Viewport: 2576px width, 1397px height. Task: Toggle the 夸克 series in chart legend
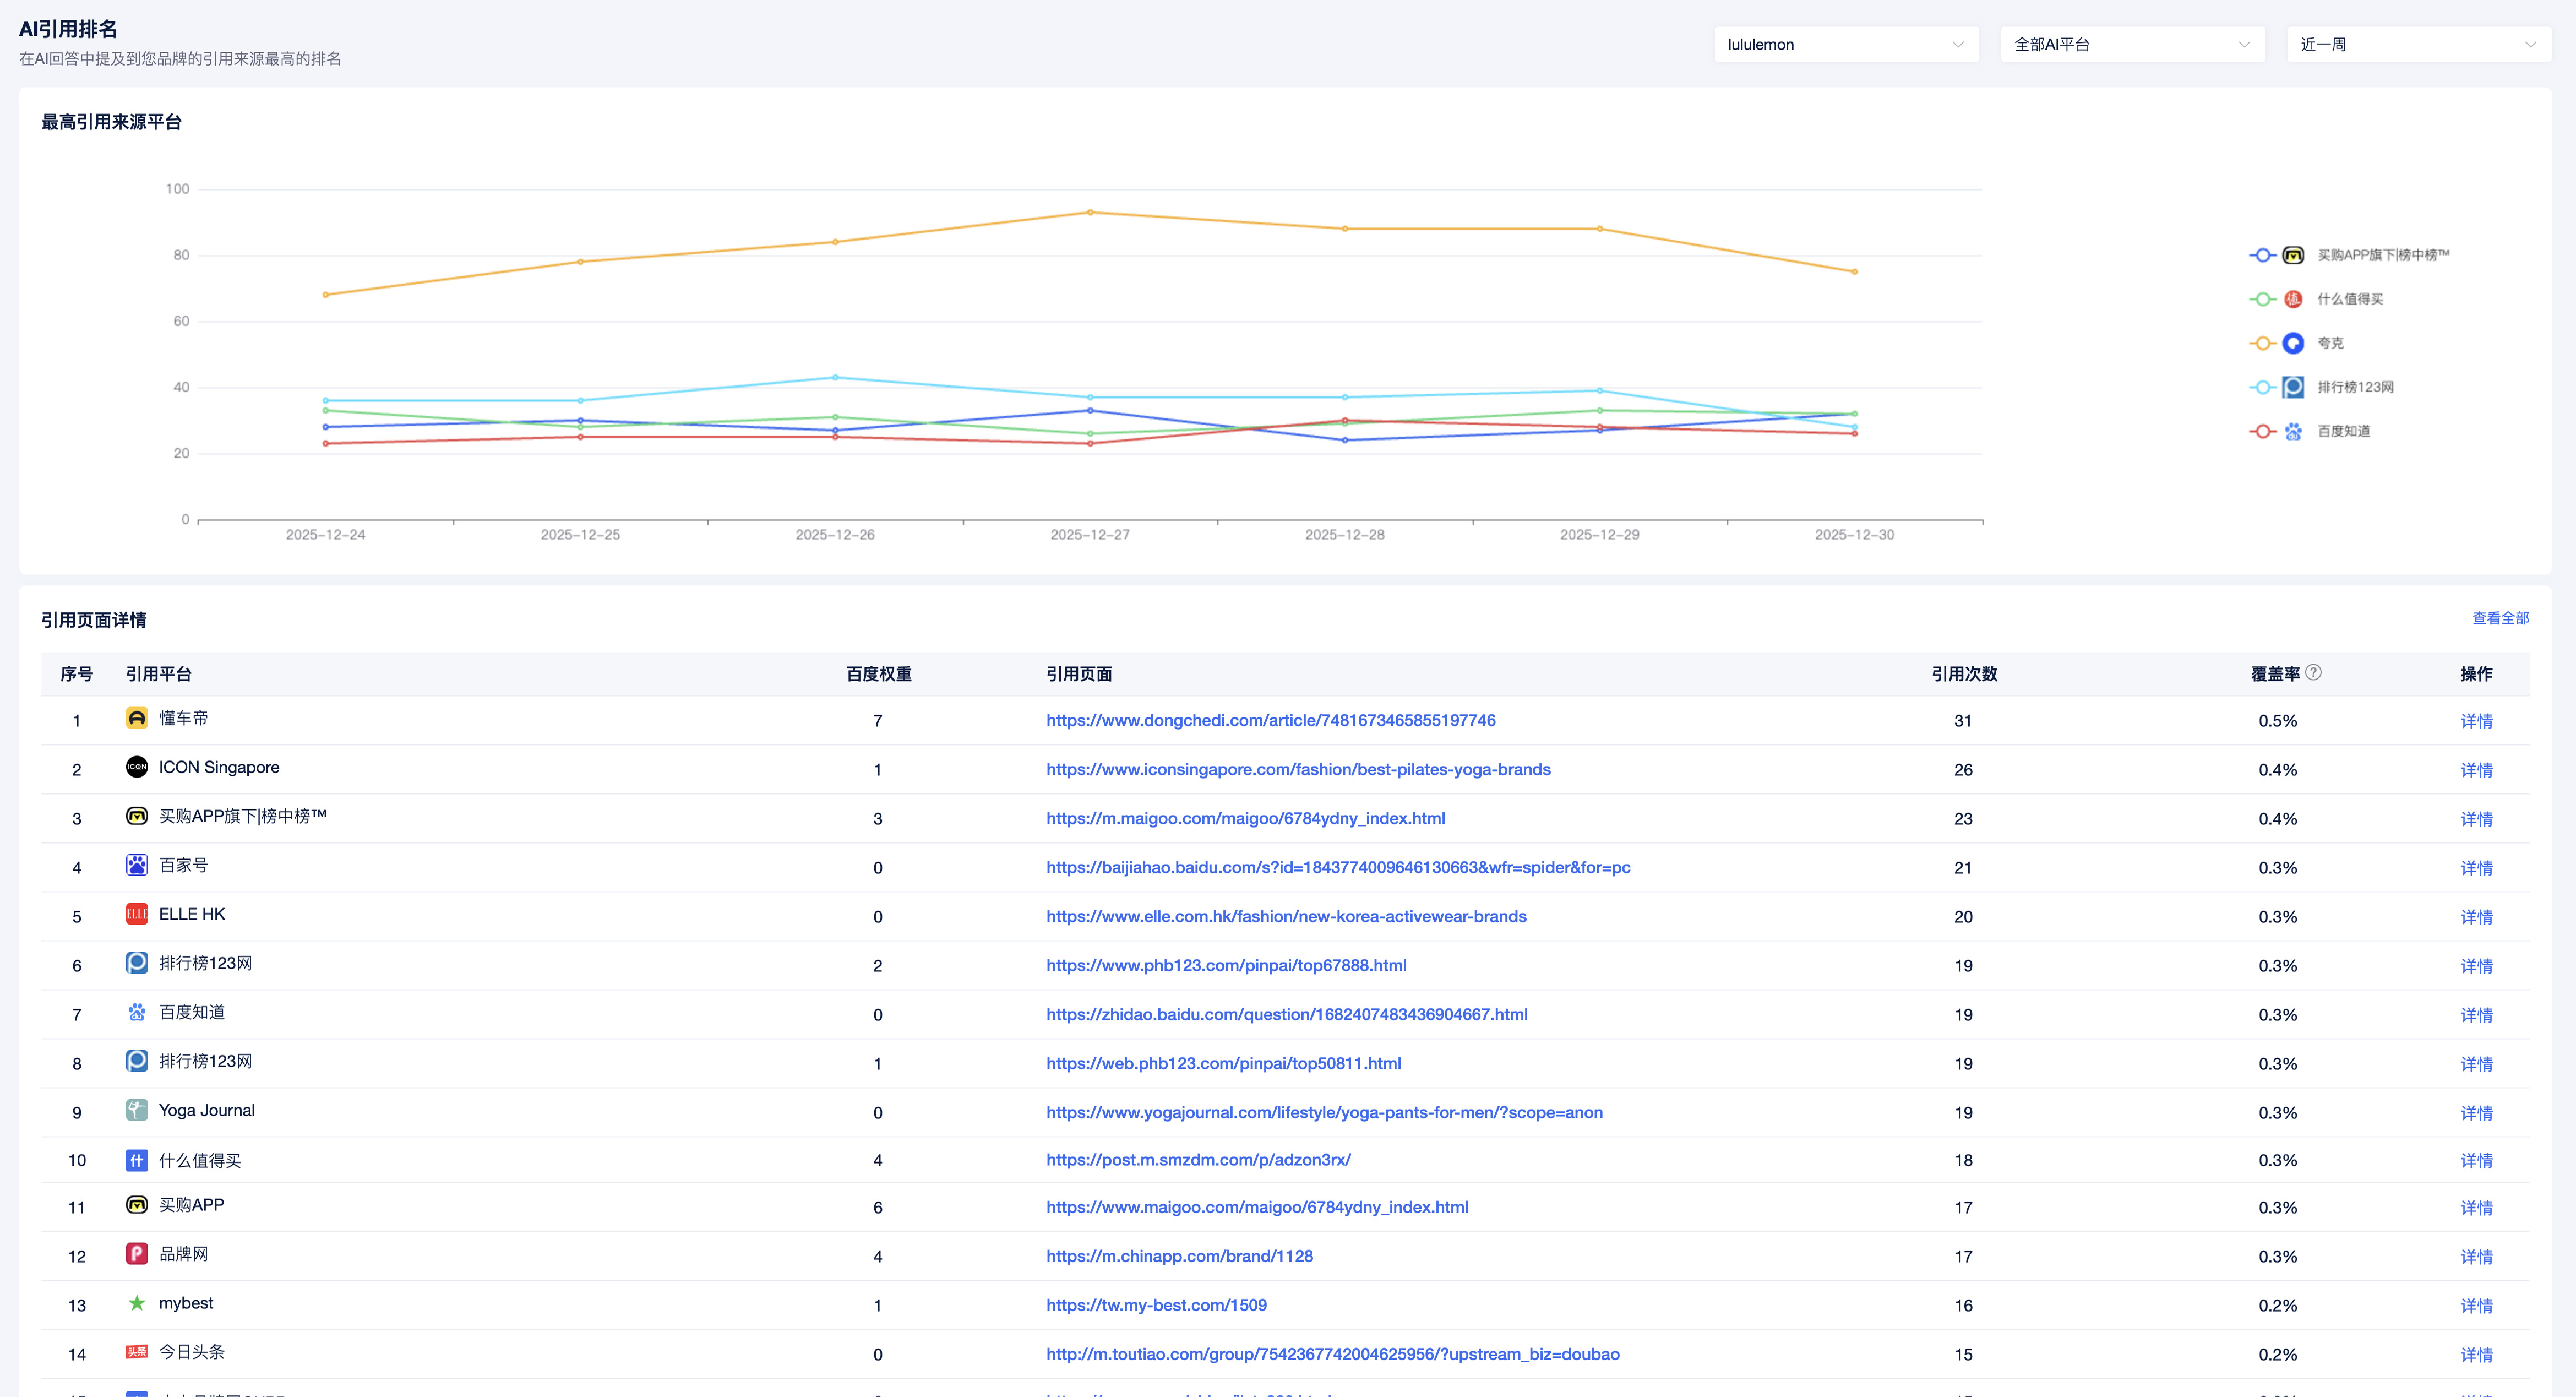coord(2330,343)
